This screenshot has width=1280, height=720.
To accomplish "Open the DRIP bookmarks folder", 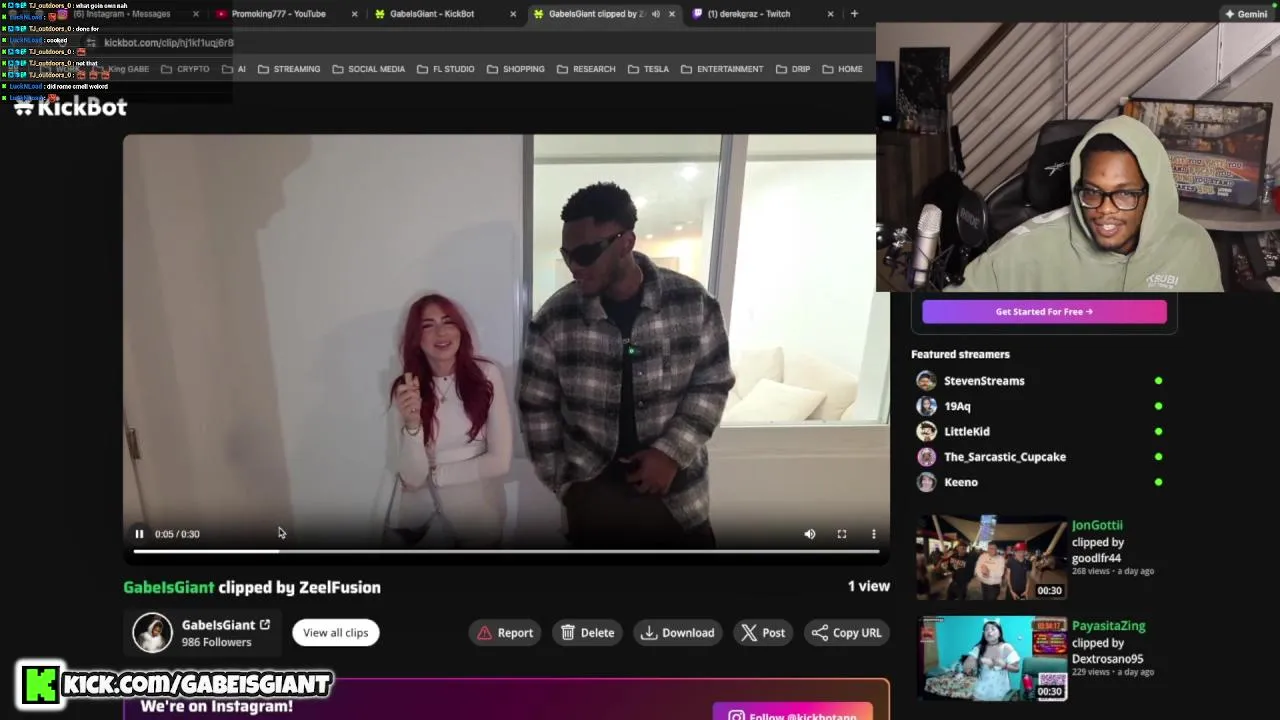I will coord(793,69).
